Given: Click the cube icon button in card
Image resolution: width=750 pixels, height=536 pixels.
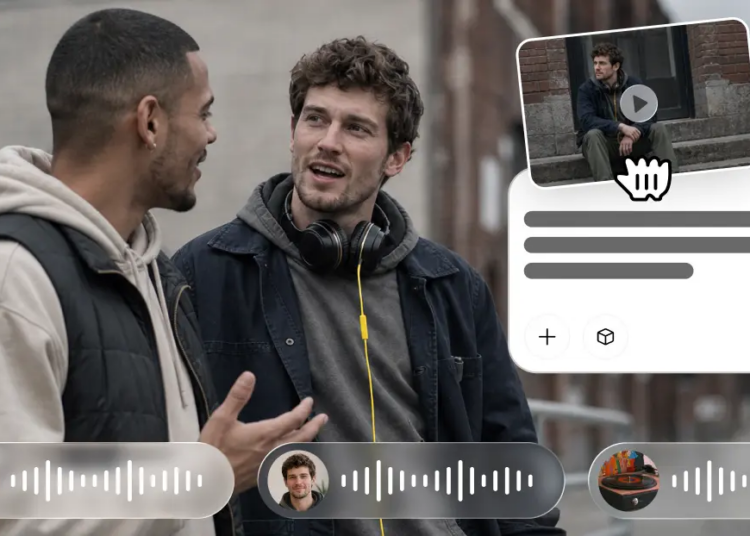Looking at the screenshot, I should 606,337.
